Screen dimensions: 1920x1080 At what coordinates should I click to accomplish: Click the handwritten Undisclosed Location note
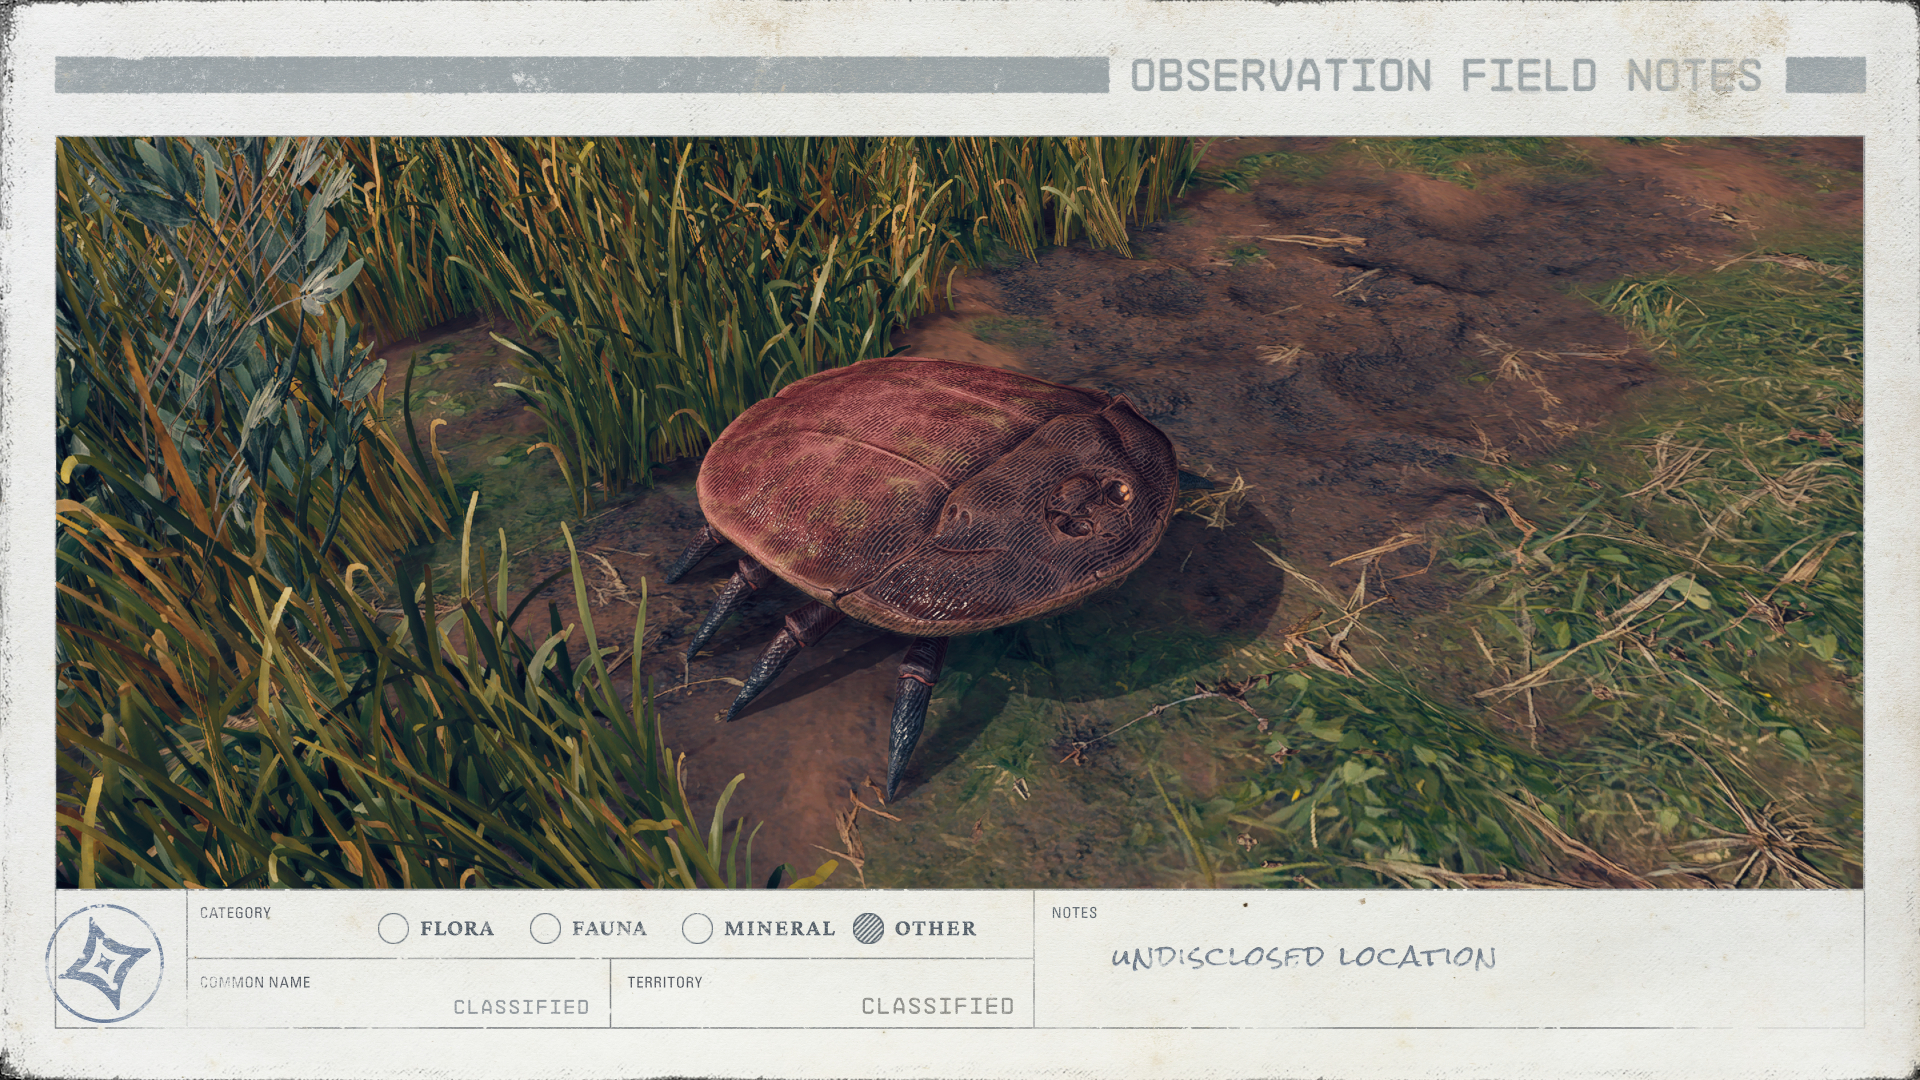click(1304, 957)
